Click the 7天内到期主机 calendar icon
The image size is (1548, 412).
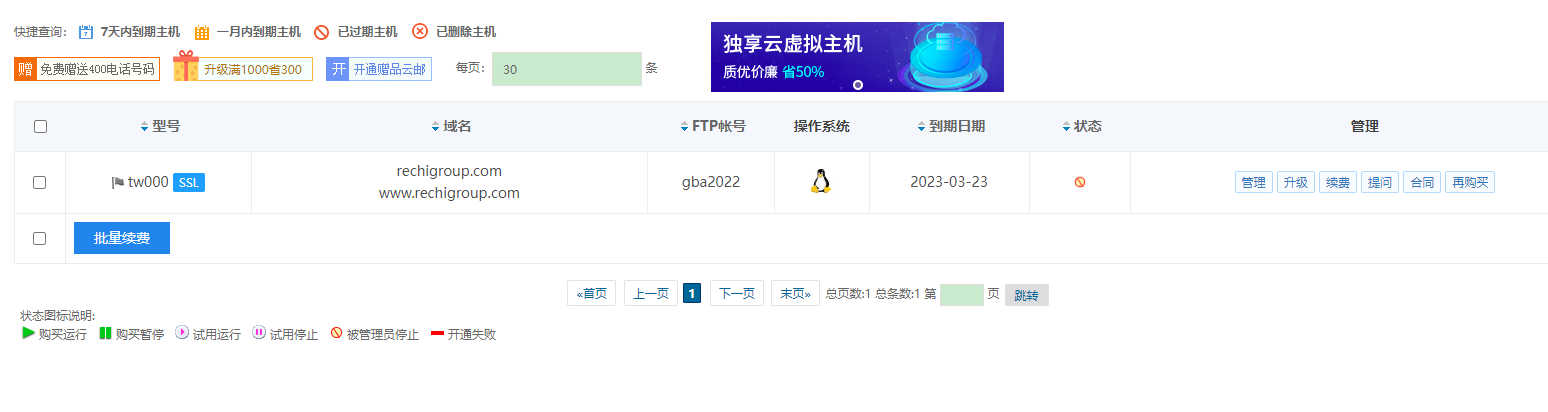tap(85, 32)
